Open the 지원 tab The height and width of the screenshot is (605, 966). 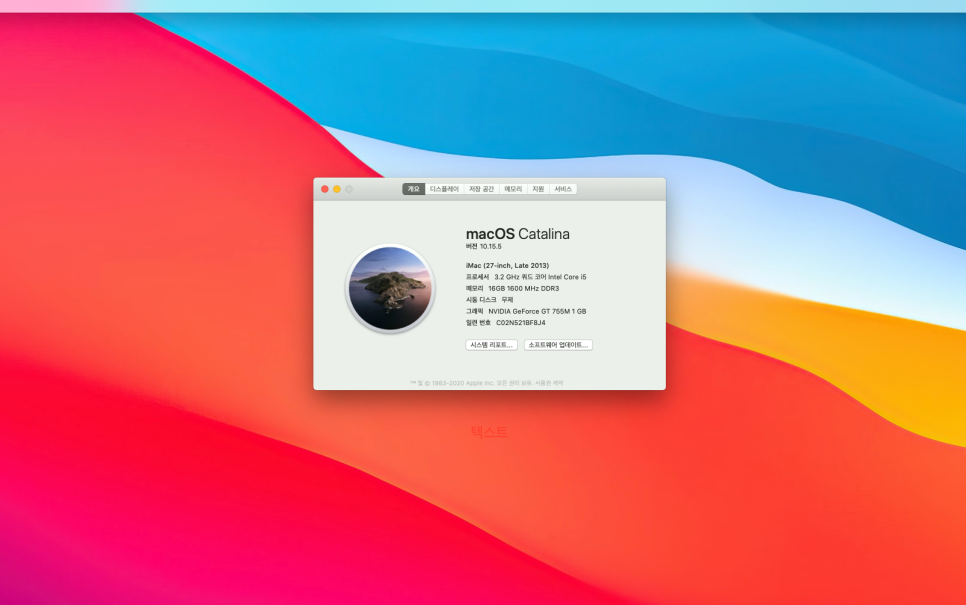pos(538,189)
